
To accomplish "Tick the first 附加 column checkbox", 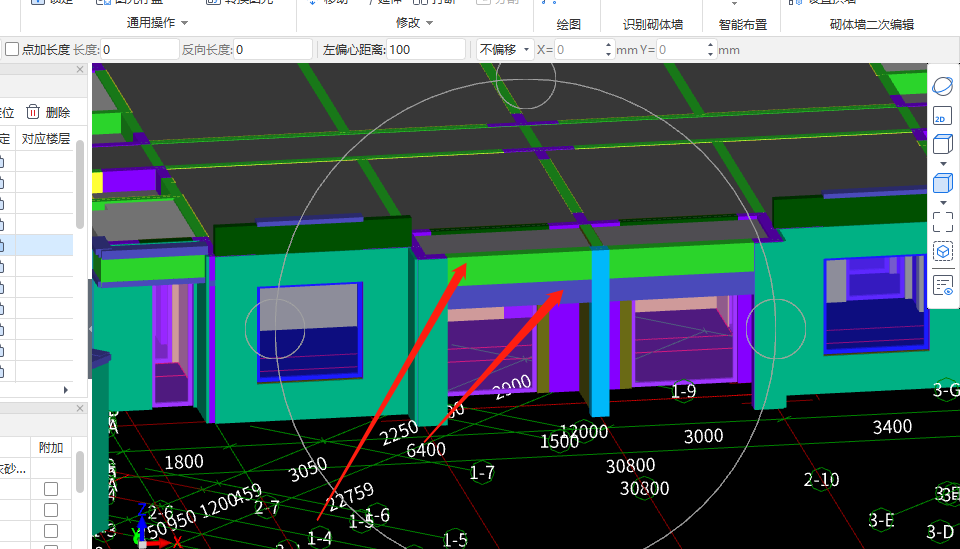I will click(51, 488).
